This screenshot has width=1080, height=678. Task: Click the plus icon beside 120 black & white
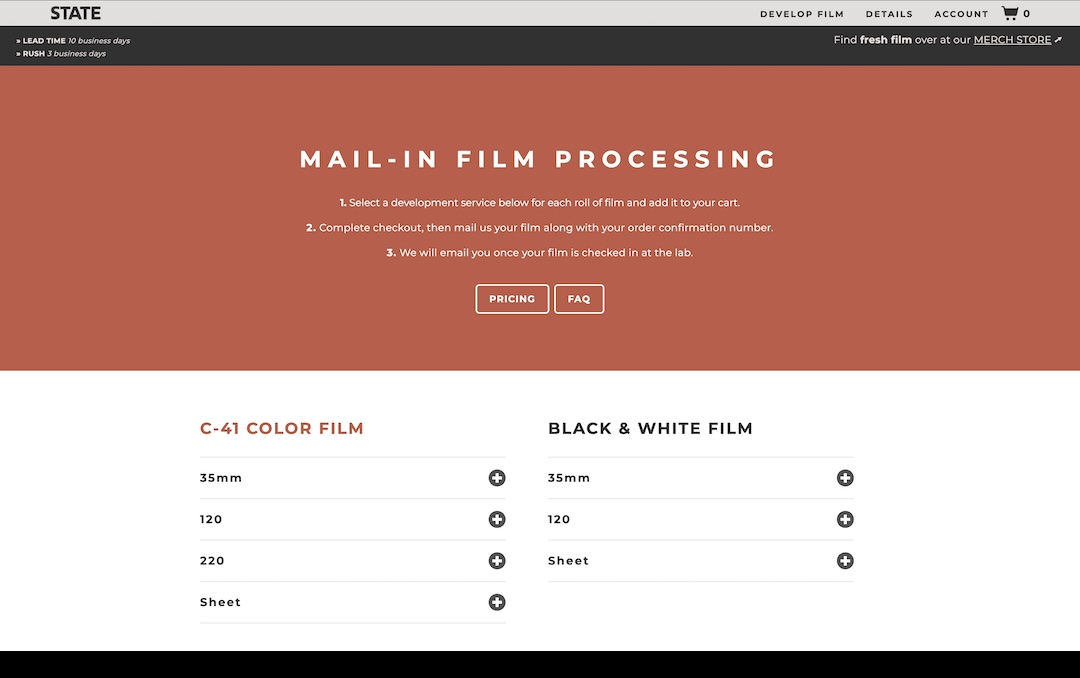pyautogui.click(x=845, y=519)
